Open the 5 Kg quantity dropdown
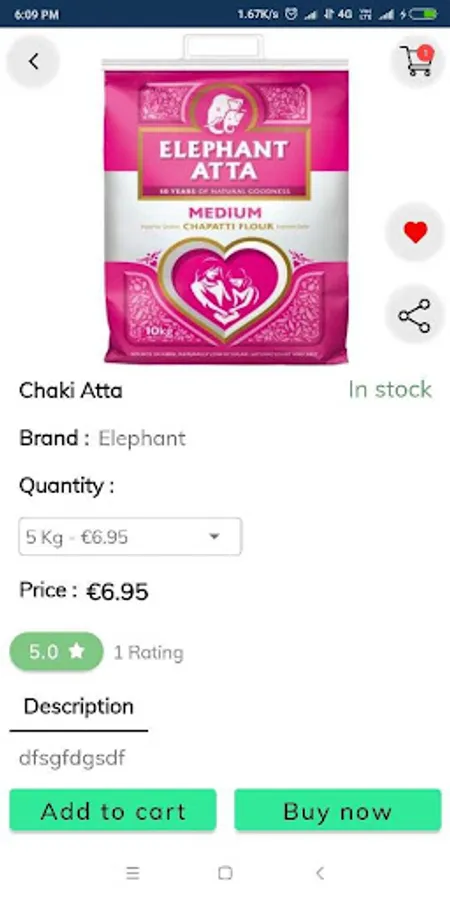 [130, 537]
